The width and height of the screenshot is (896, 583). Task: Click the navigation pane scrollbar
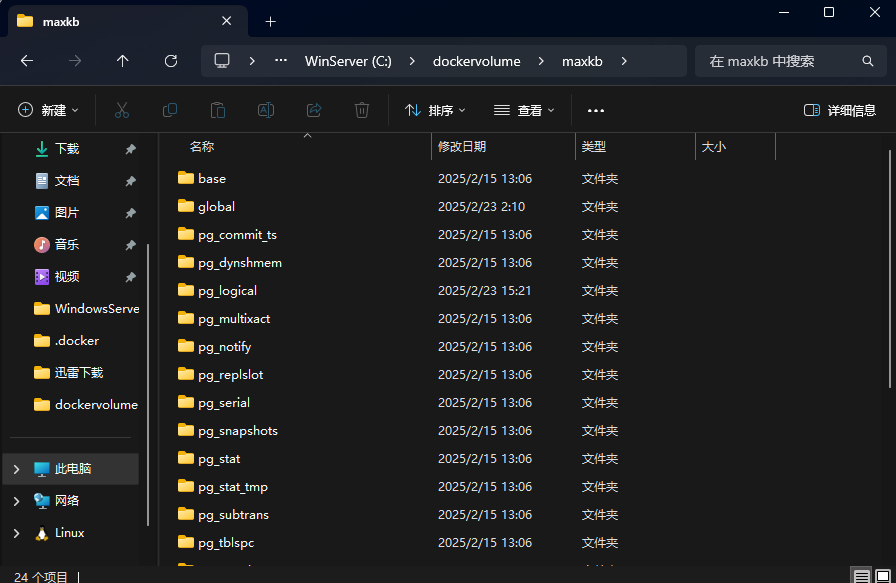pos(148,385)
